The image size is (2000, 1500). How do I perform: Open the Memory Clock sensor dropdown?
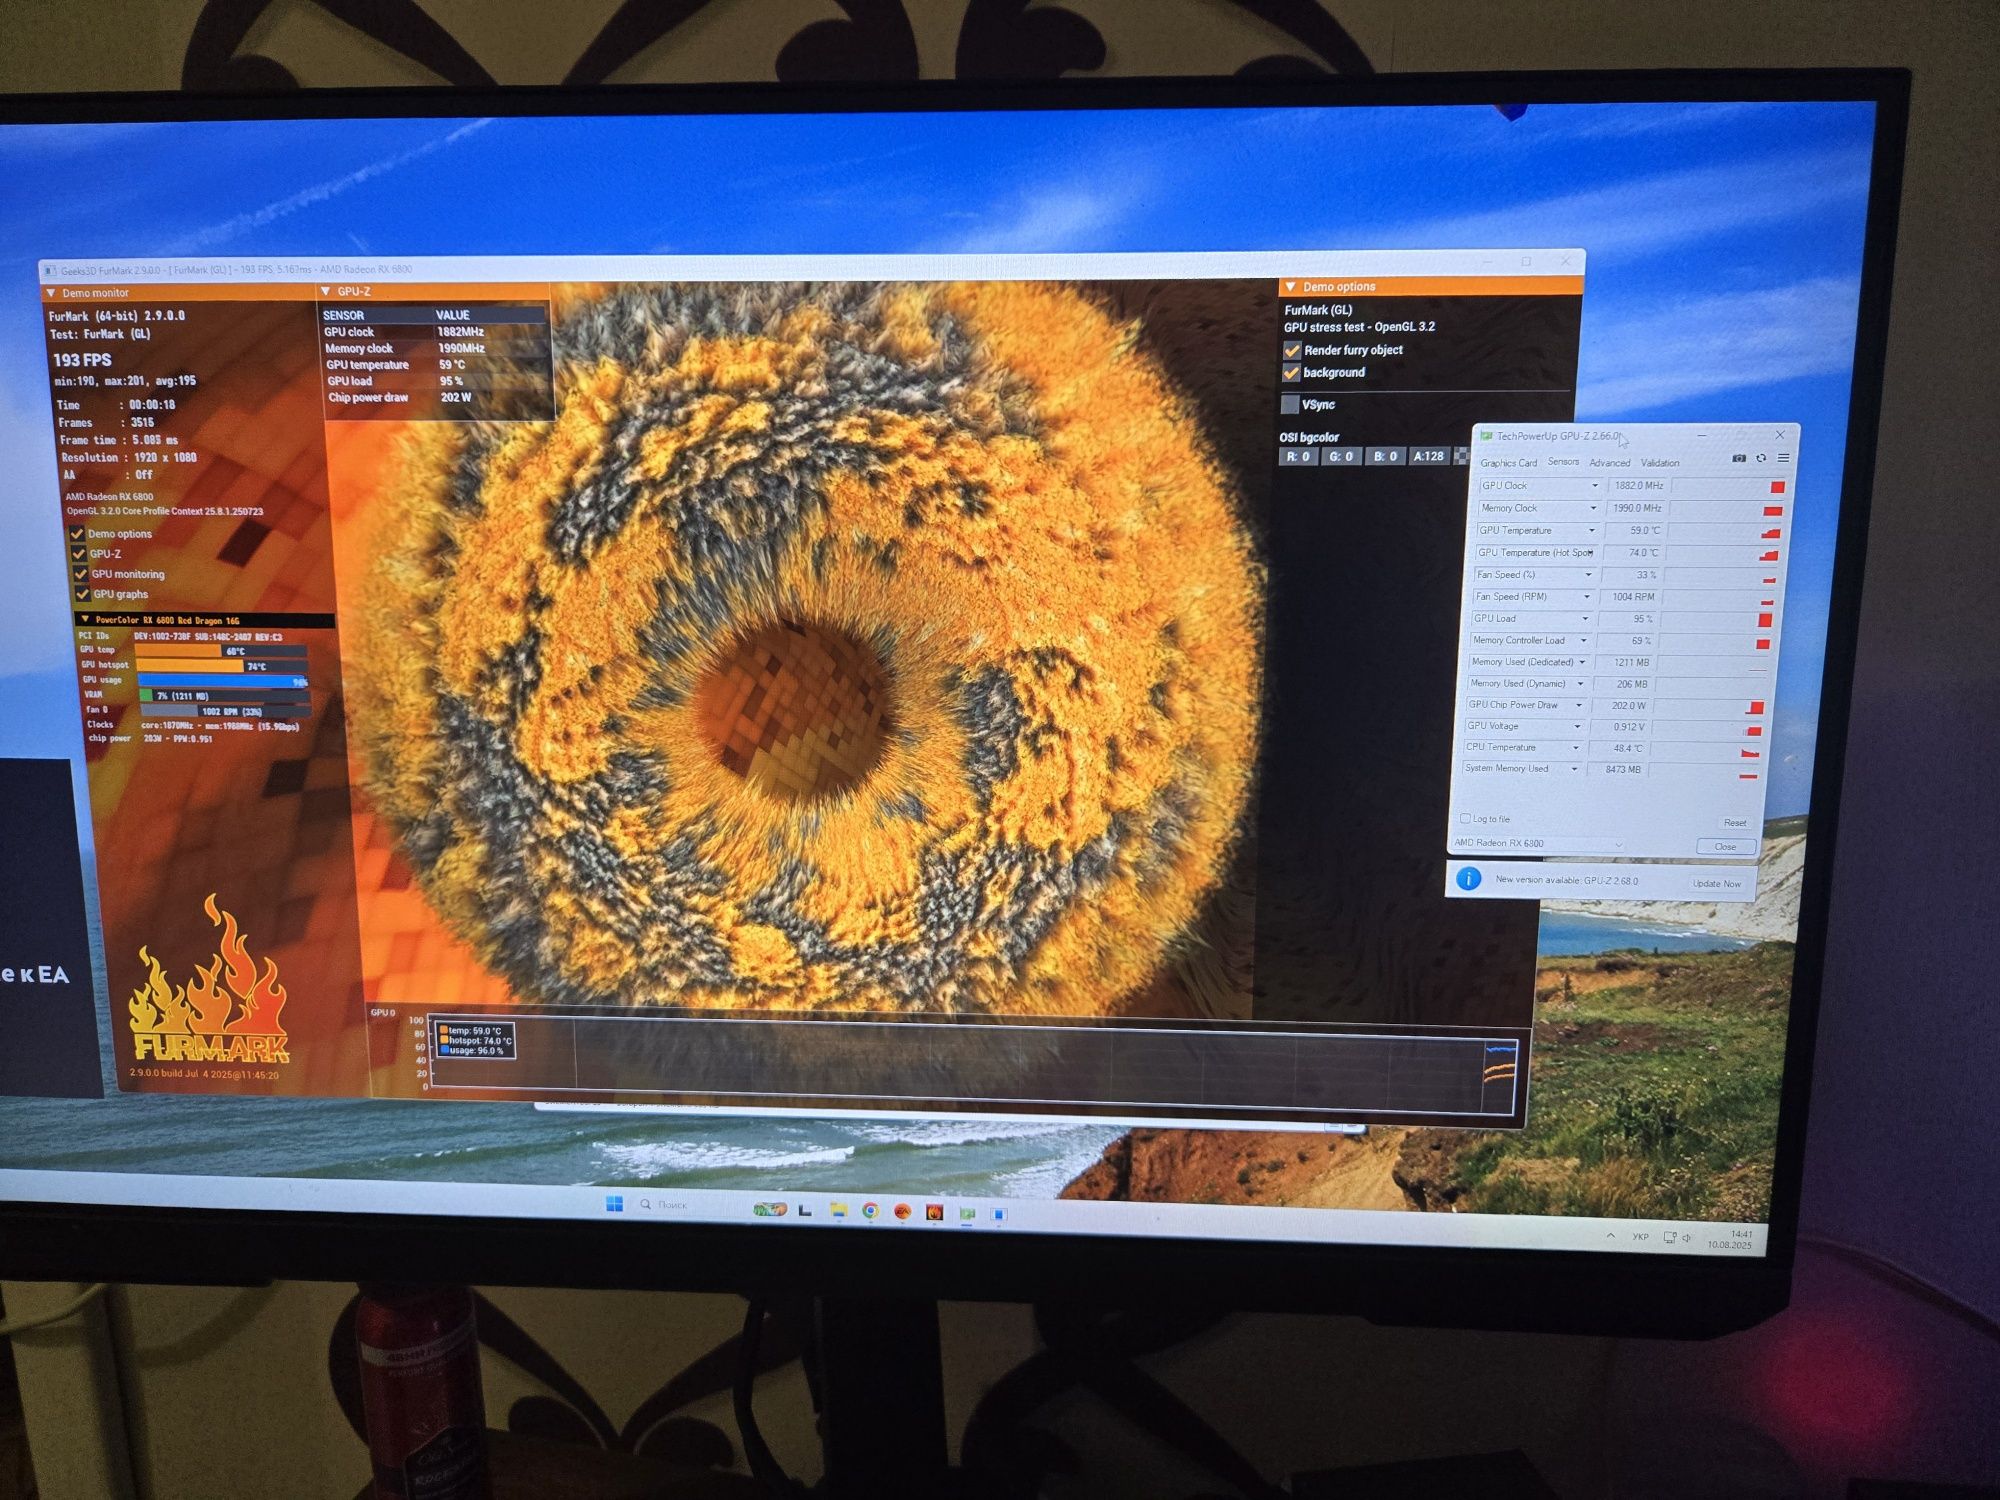(1593, 508)
